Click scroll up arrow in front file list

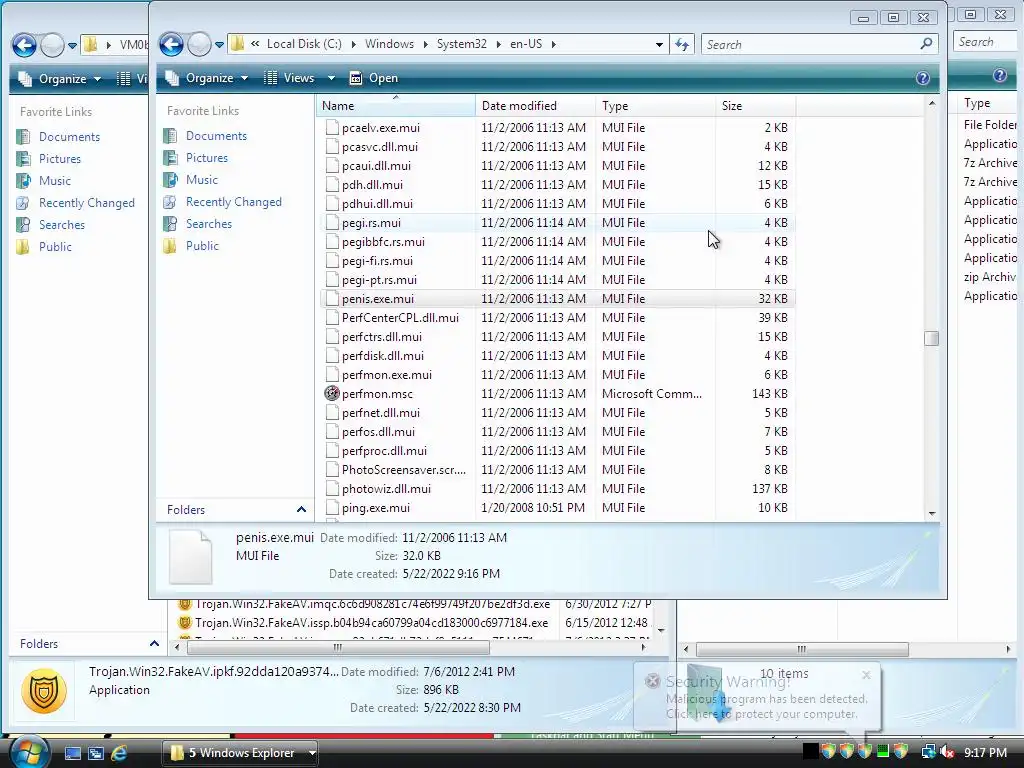[932, 104]
